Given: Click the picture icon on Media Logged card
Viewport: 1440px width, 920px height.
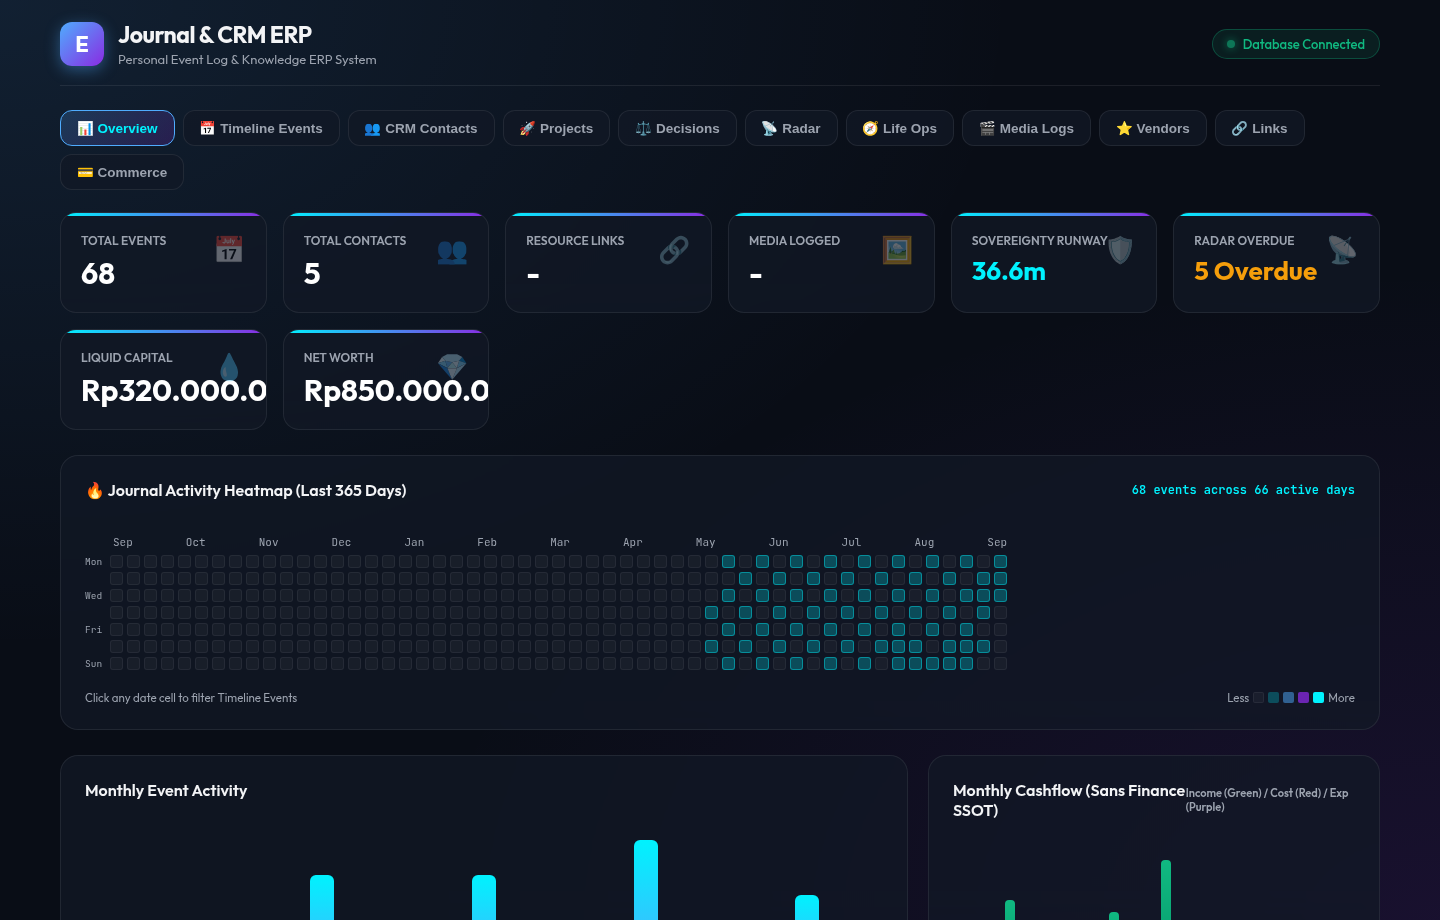Looking at the screenshot, I should point(897,250).
